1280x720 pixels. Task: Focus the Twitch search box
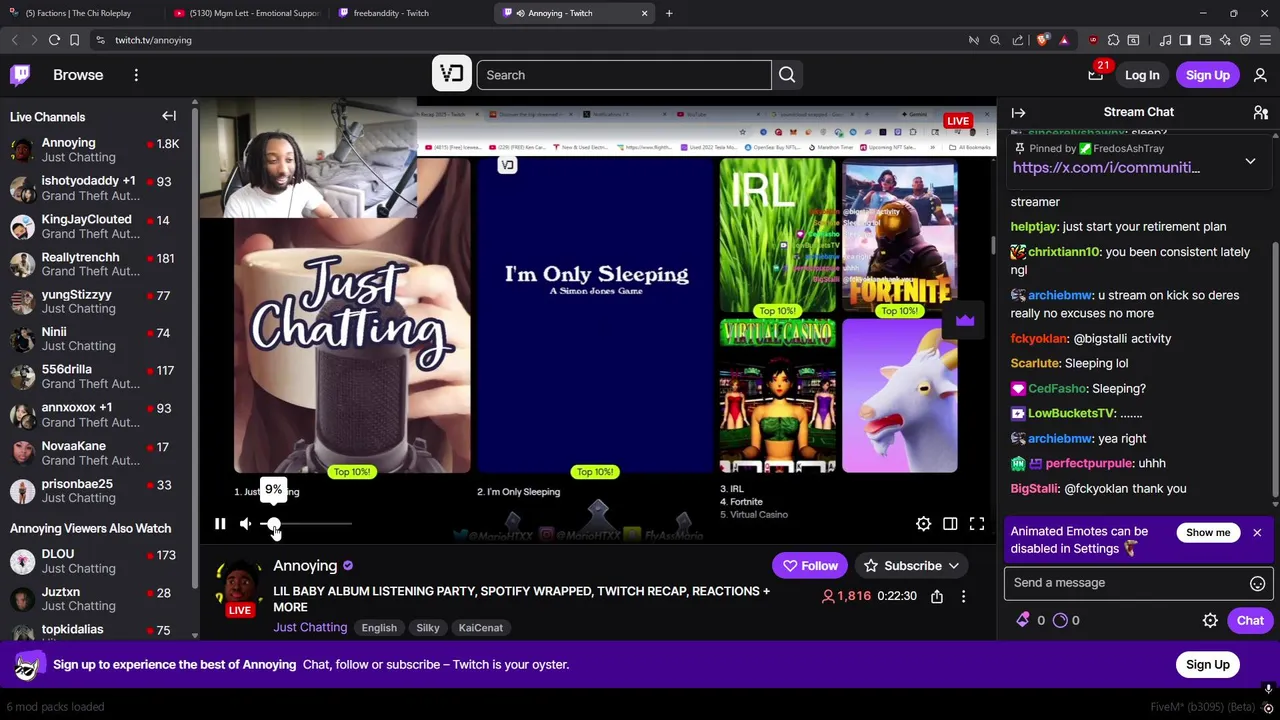click(x=623, y=75)
